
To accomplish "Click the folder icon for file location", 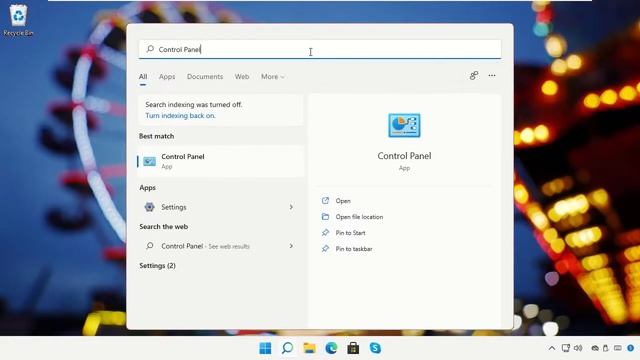I will coord(325,216).
